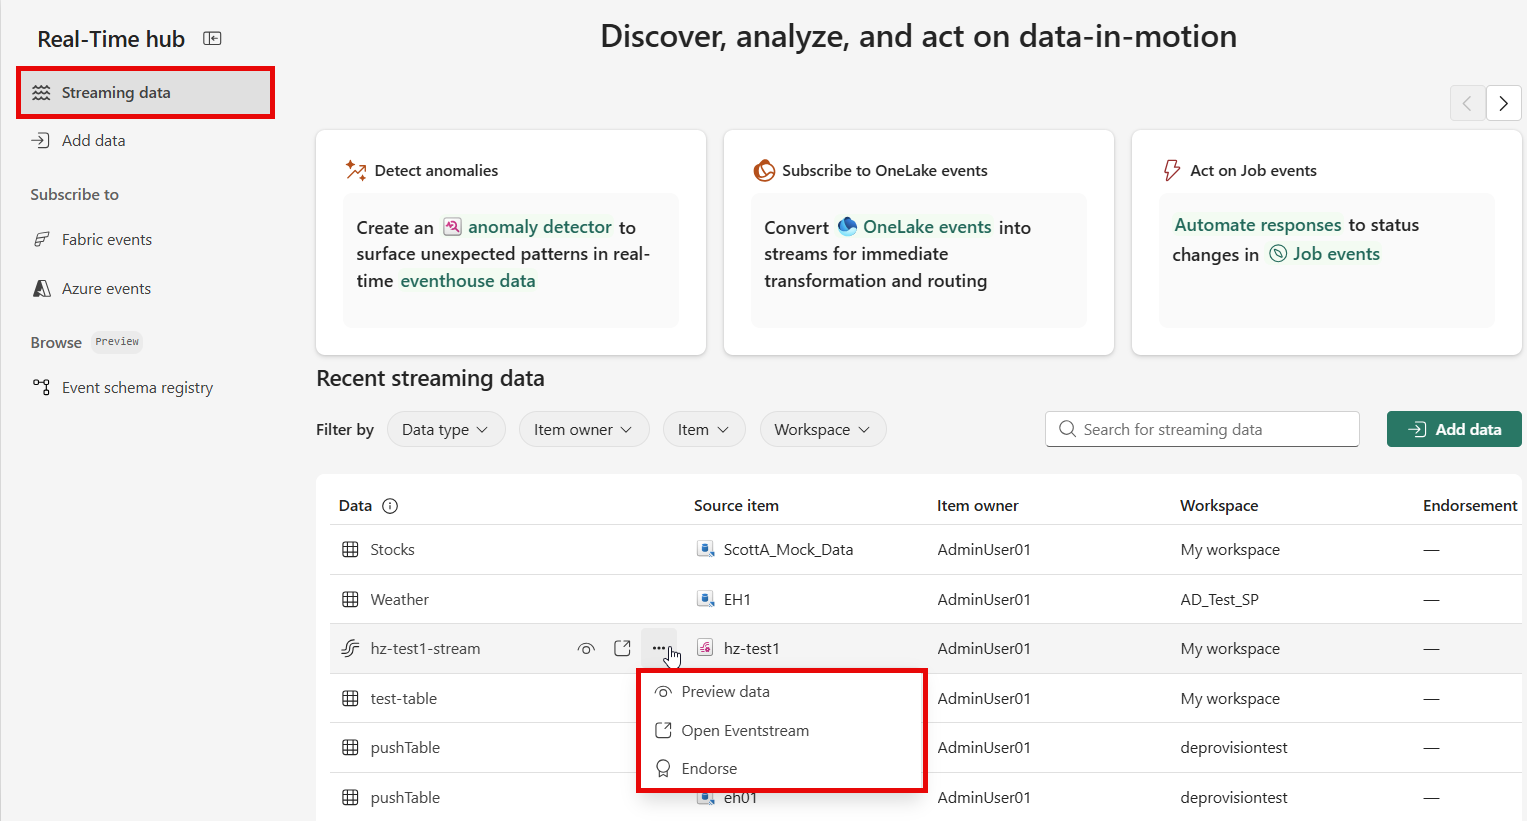The width and height of the screenshot is (1527, 821).
Task: Select Open Eventstream menu option
Action: tap(745, 731)
